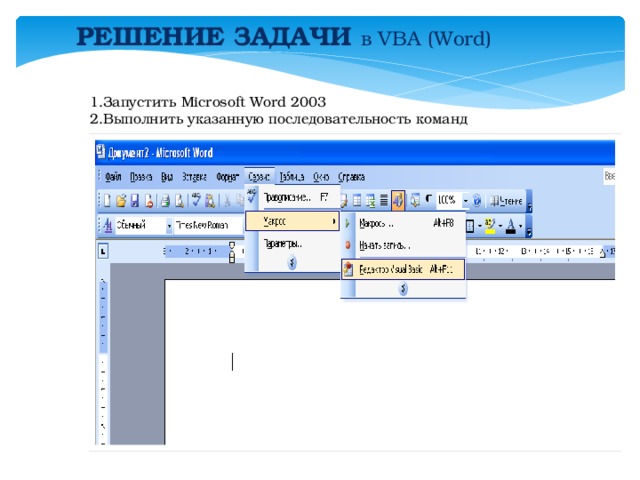Viewport: 640px width, 480px height.
Task: Click the Permission icon with the red sign
Action: [149, 201]
